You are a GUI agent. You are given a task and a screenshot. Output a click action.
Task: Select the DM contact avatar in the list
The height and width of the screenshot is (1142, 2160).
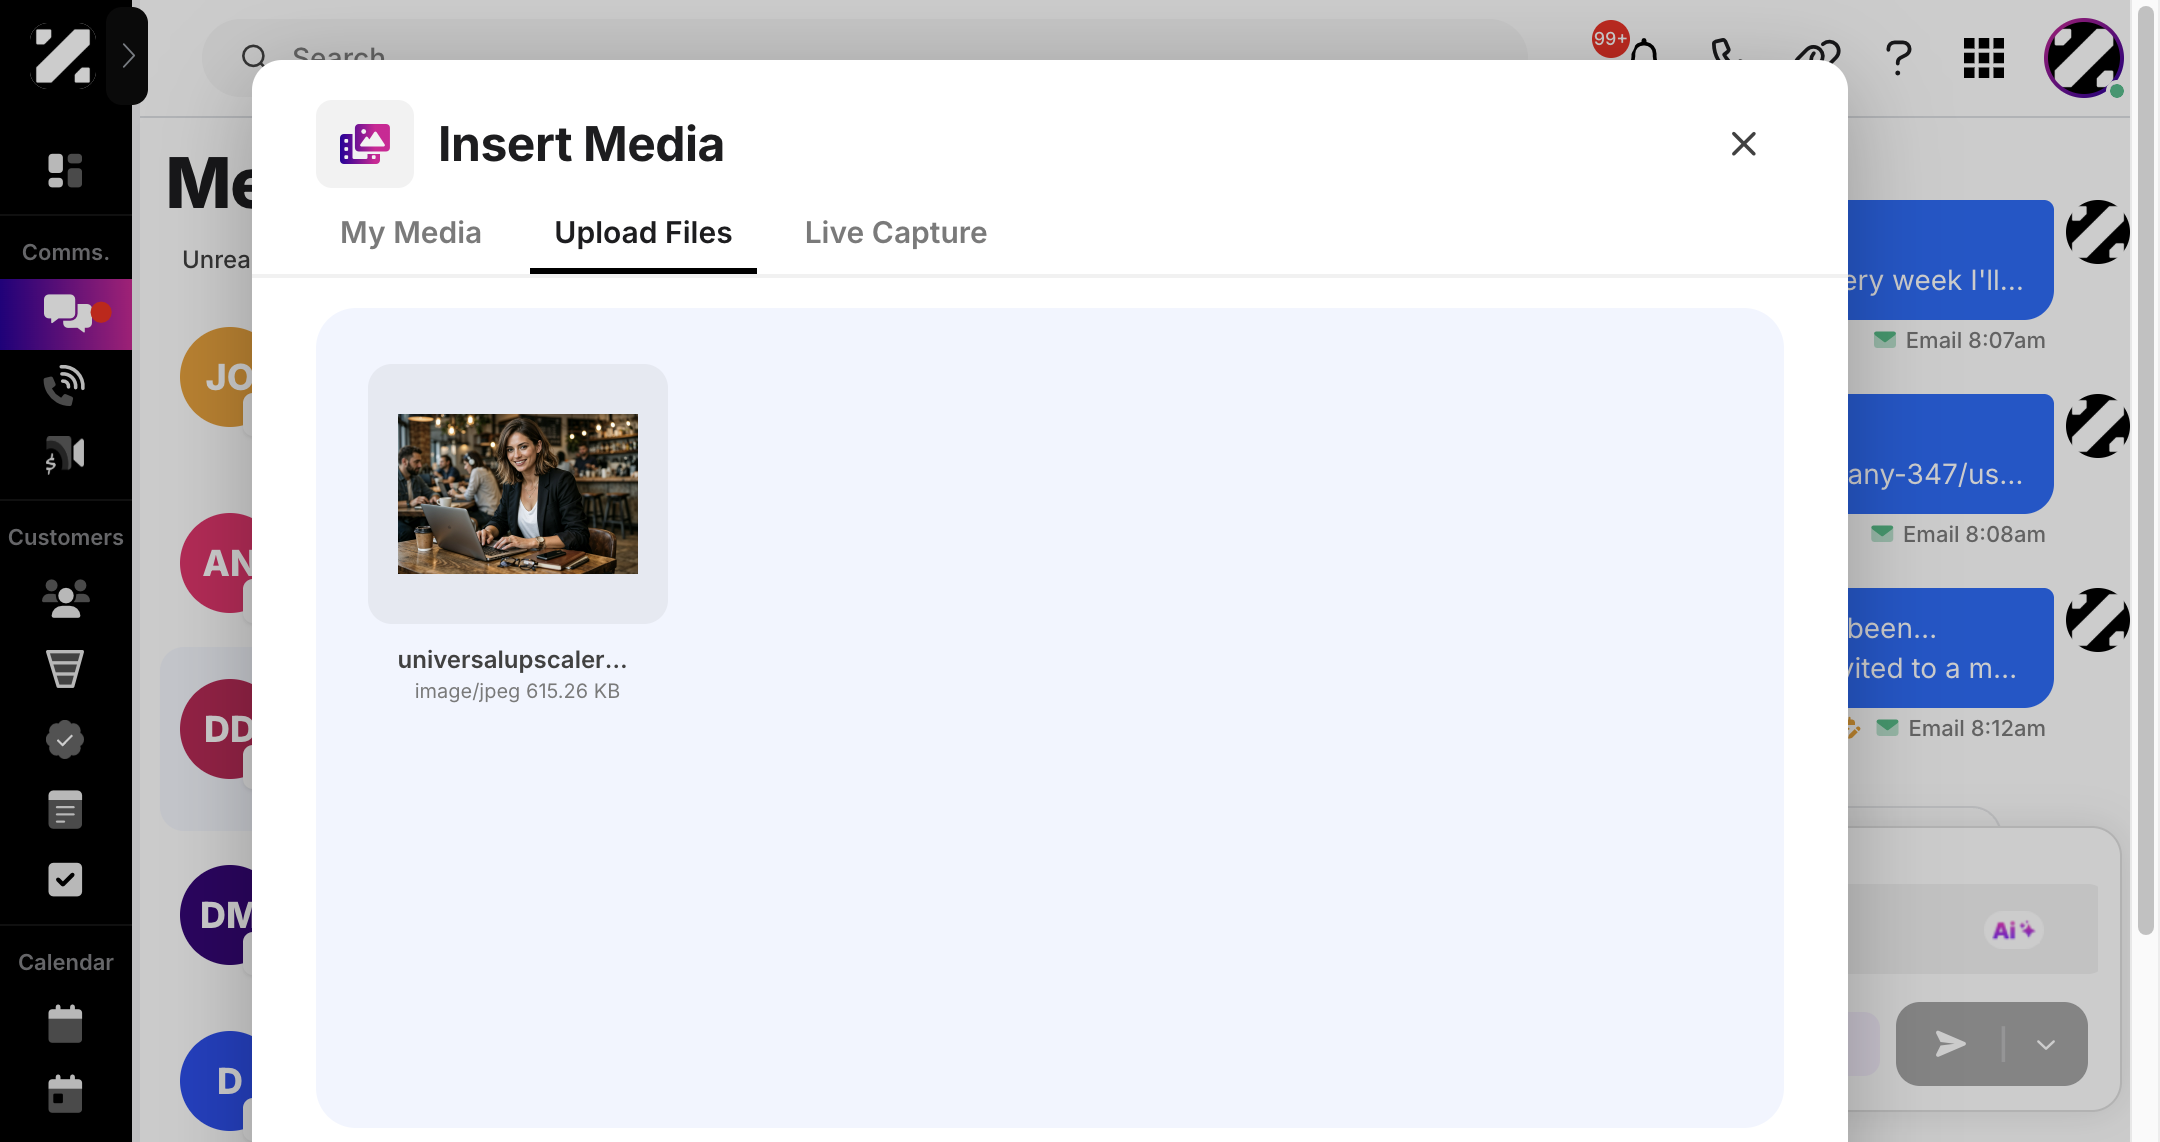click(x=218, y=915)
